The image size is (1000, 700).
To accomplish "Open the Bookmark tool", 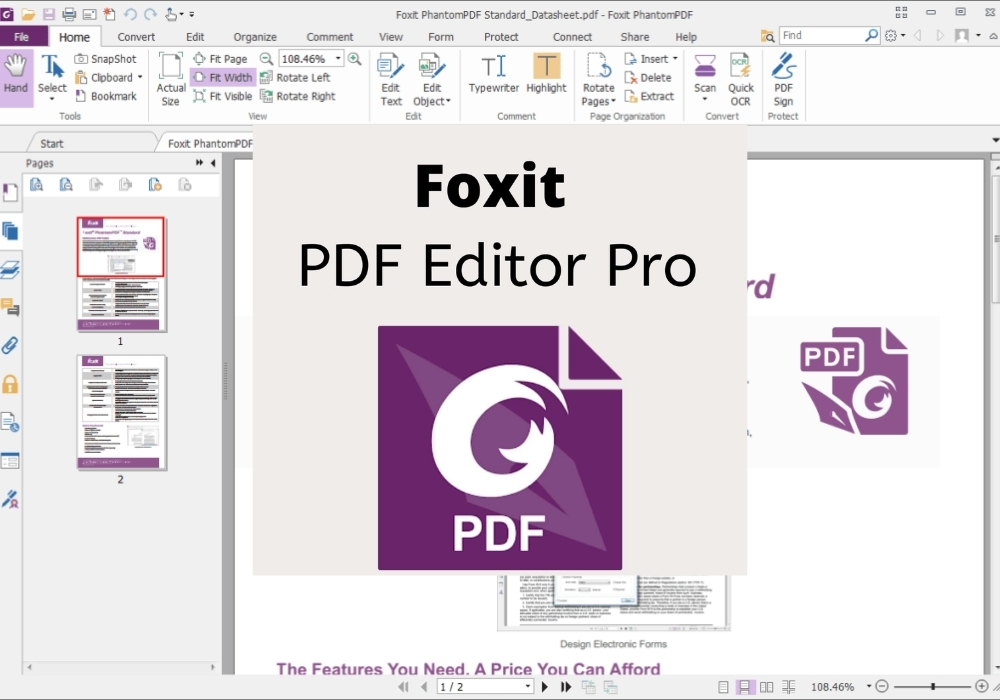I will [106, 96].
